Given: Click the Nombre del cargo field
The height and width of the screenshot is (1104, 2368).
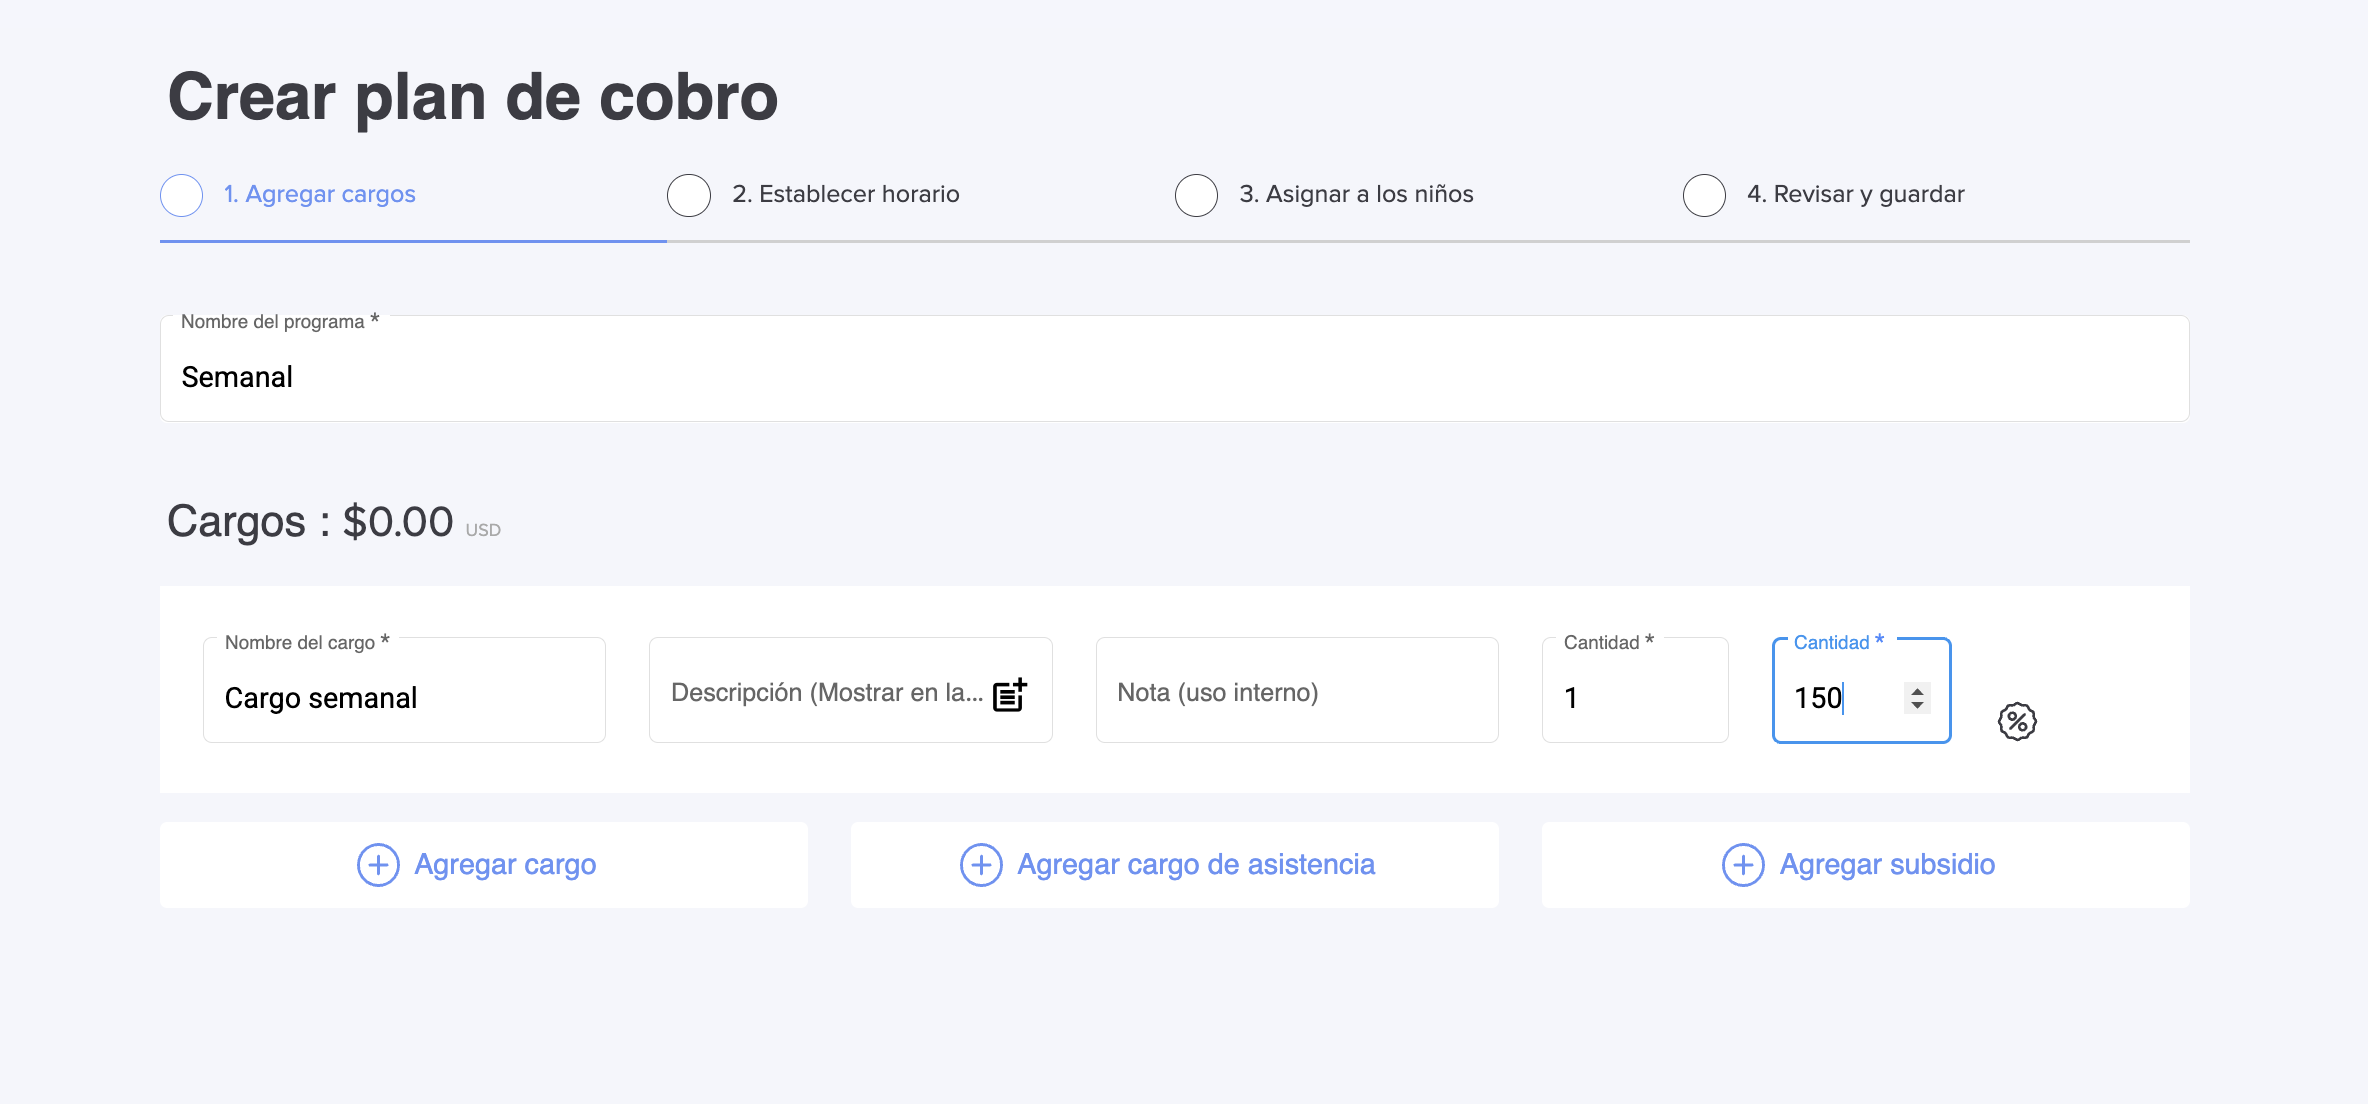Looking at the screenshot, I should (x=404, y=697).
